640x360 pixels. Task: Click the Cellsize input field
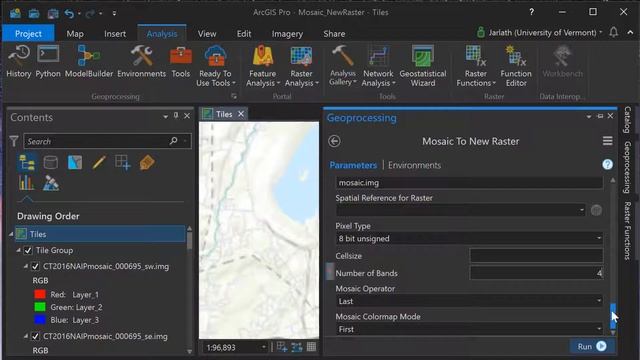click(536, 256)
